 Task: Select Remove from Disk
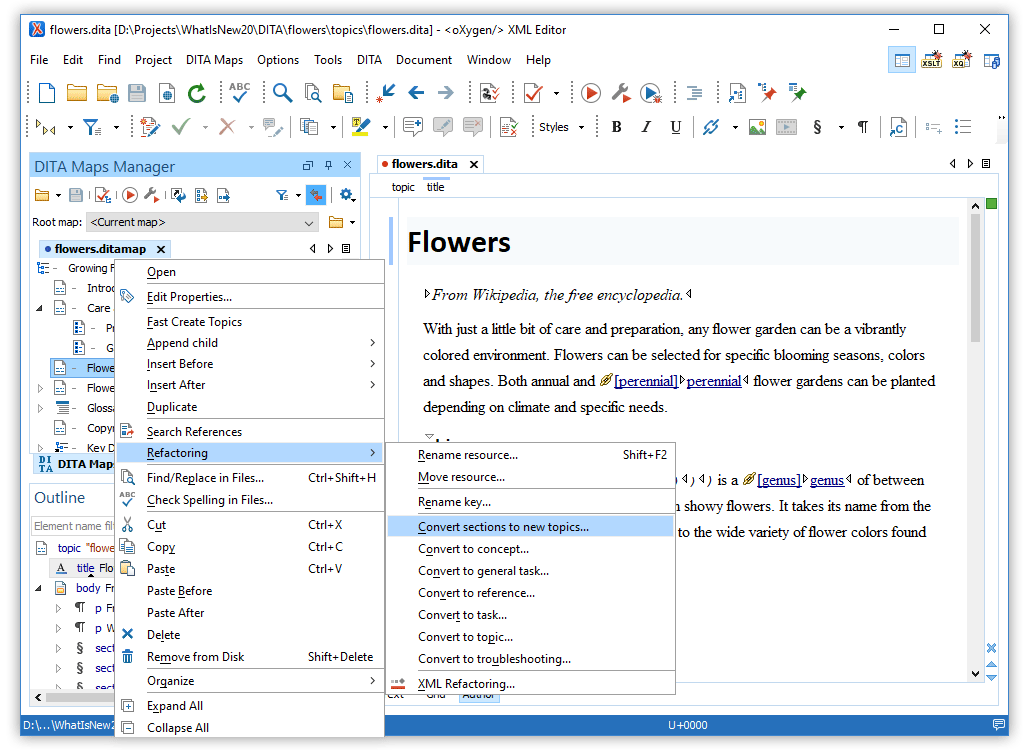[250, 657]
